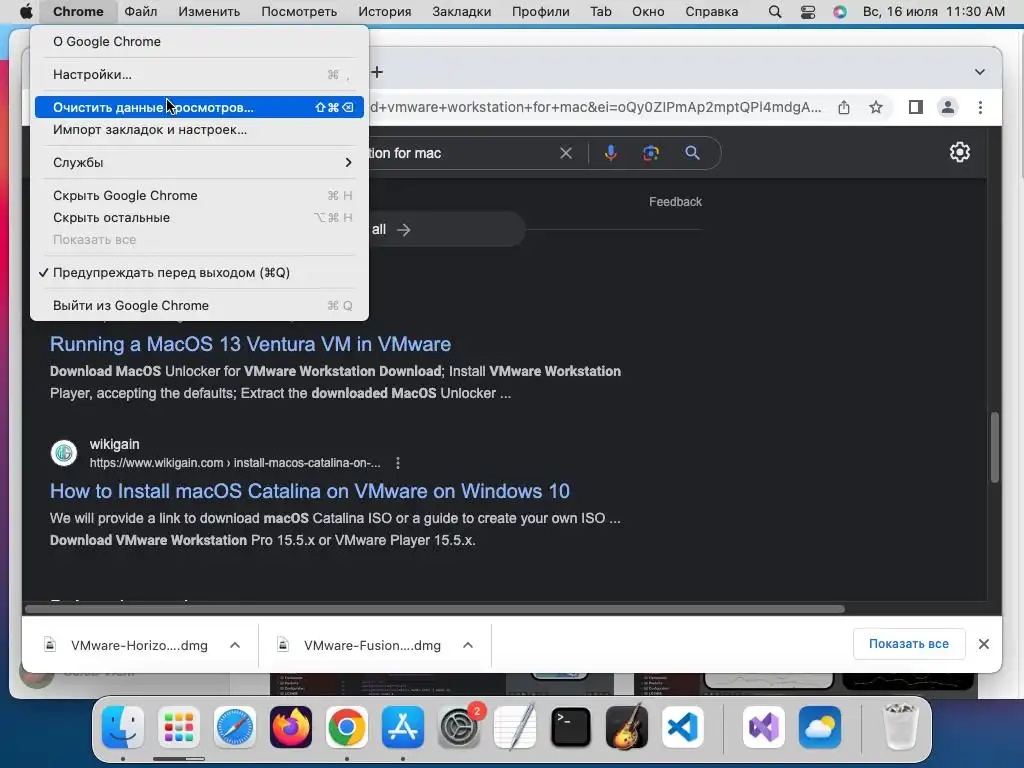Select 'Скрыть остальные' menu item
This screenshot has height=768, width=1024.
coord(197,217)
